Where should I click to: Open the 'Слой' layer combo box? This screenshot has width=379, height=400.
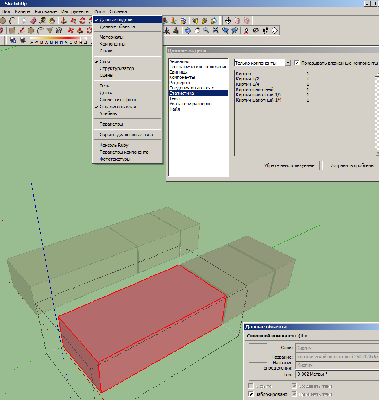[337, 348]
